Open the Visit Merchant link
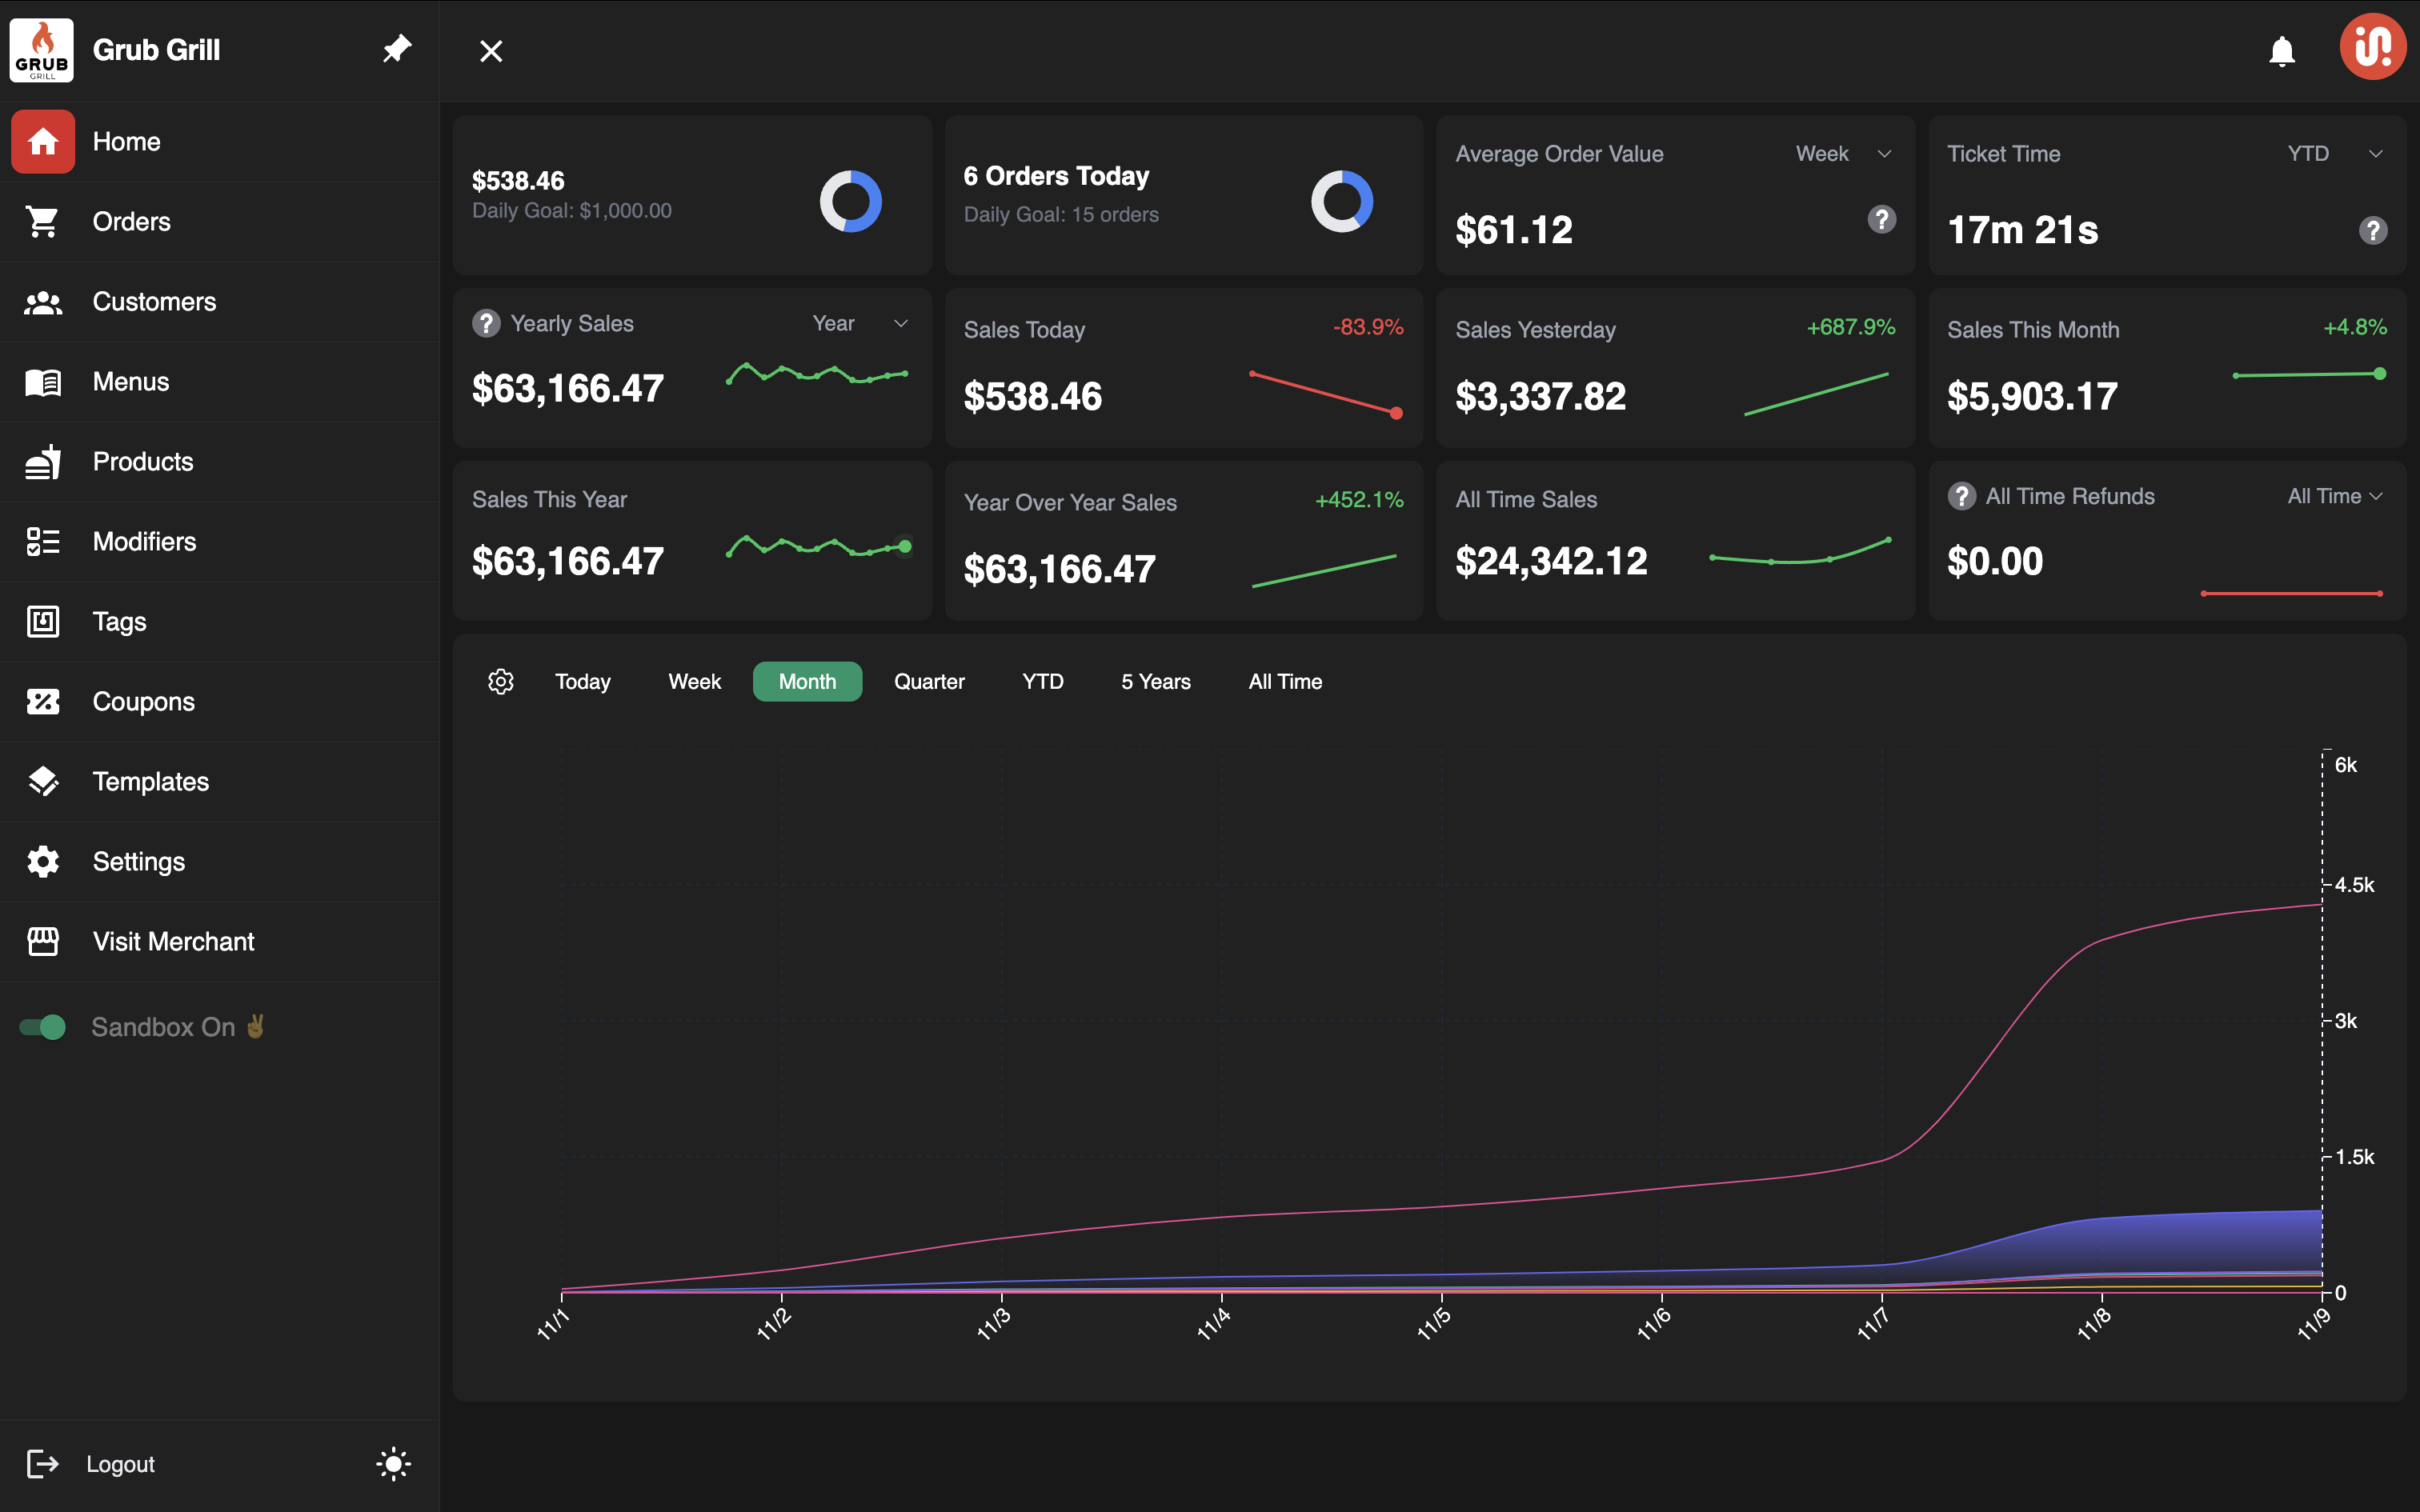Screen dimensions: 2420x1512 (x=173, y=942)
